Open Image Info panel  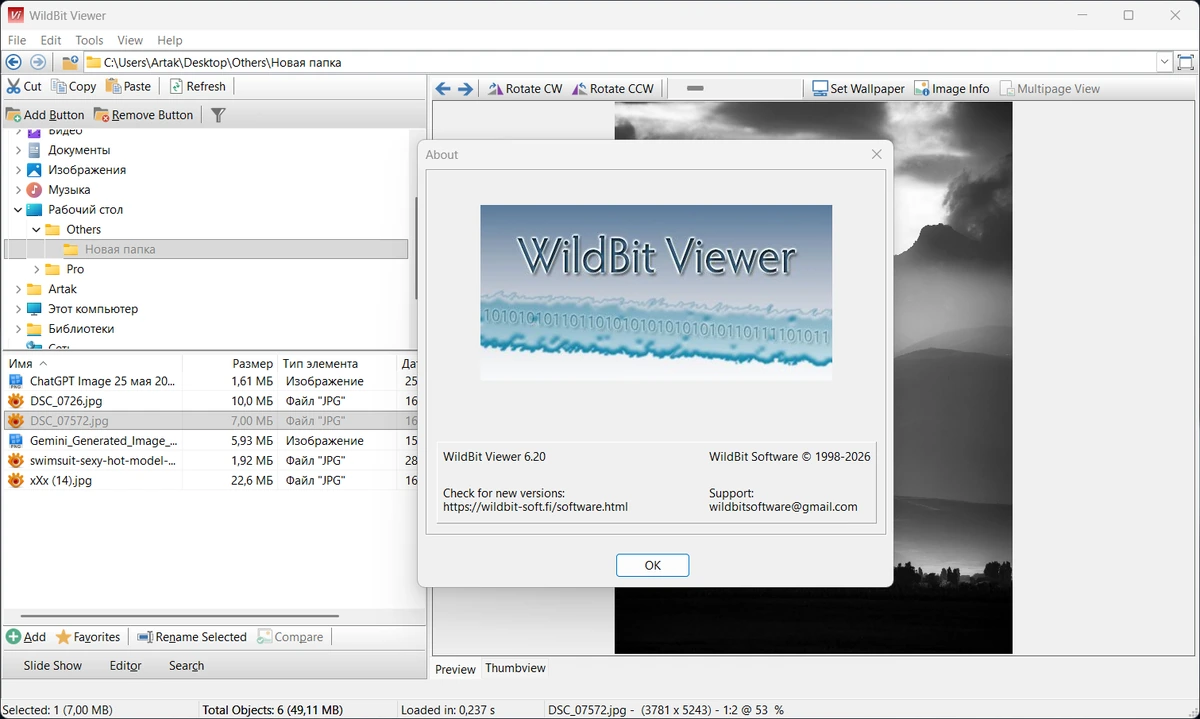click(952, 89)
